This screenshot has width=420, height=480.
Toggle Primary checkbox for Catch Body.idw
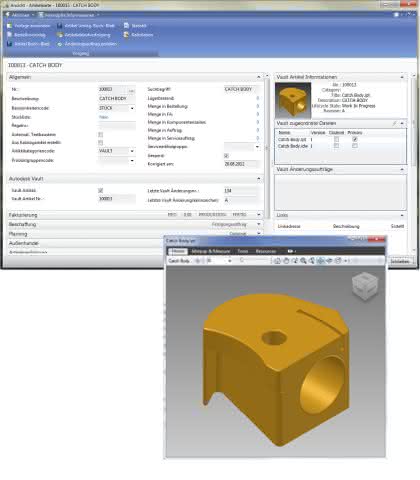click(355, 146)
